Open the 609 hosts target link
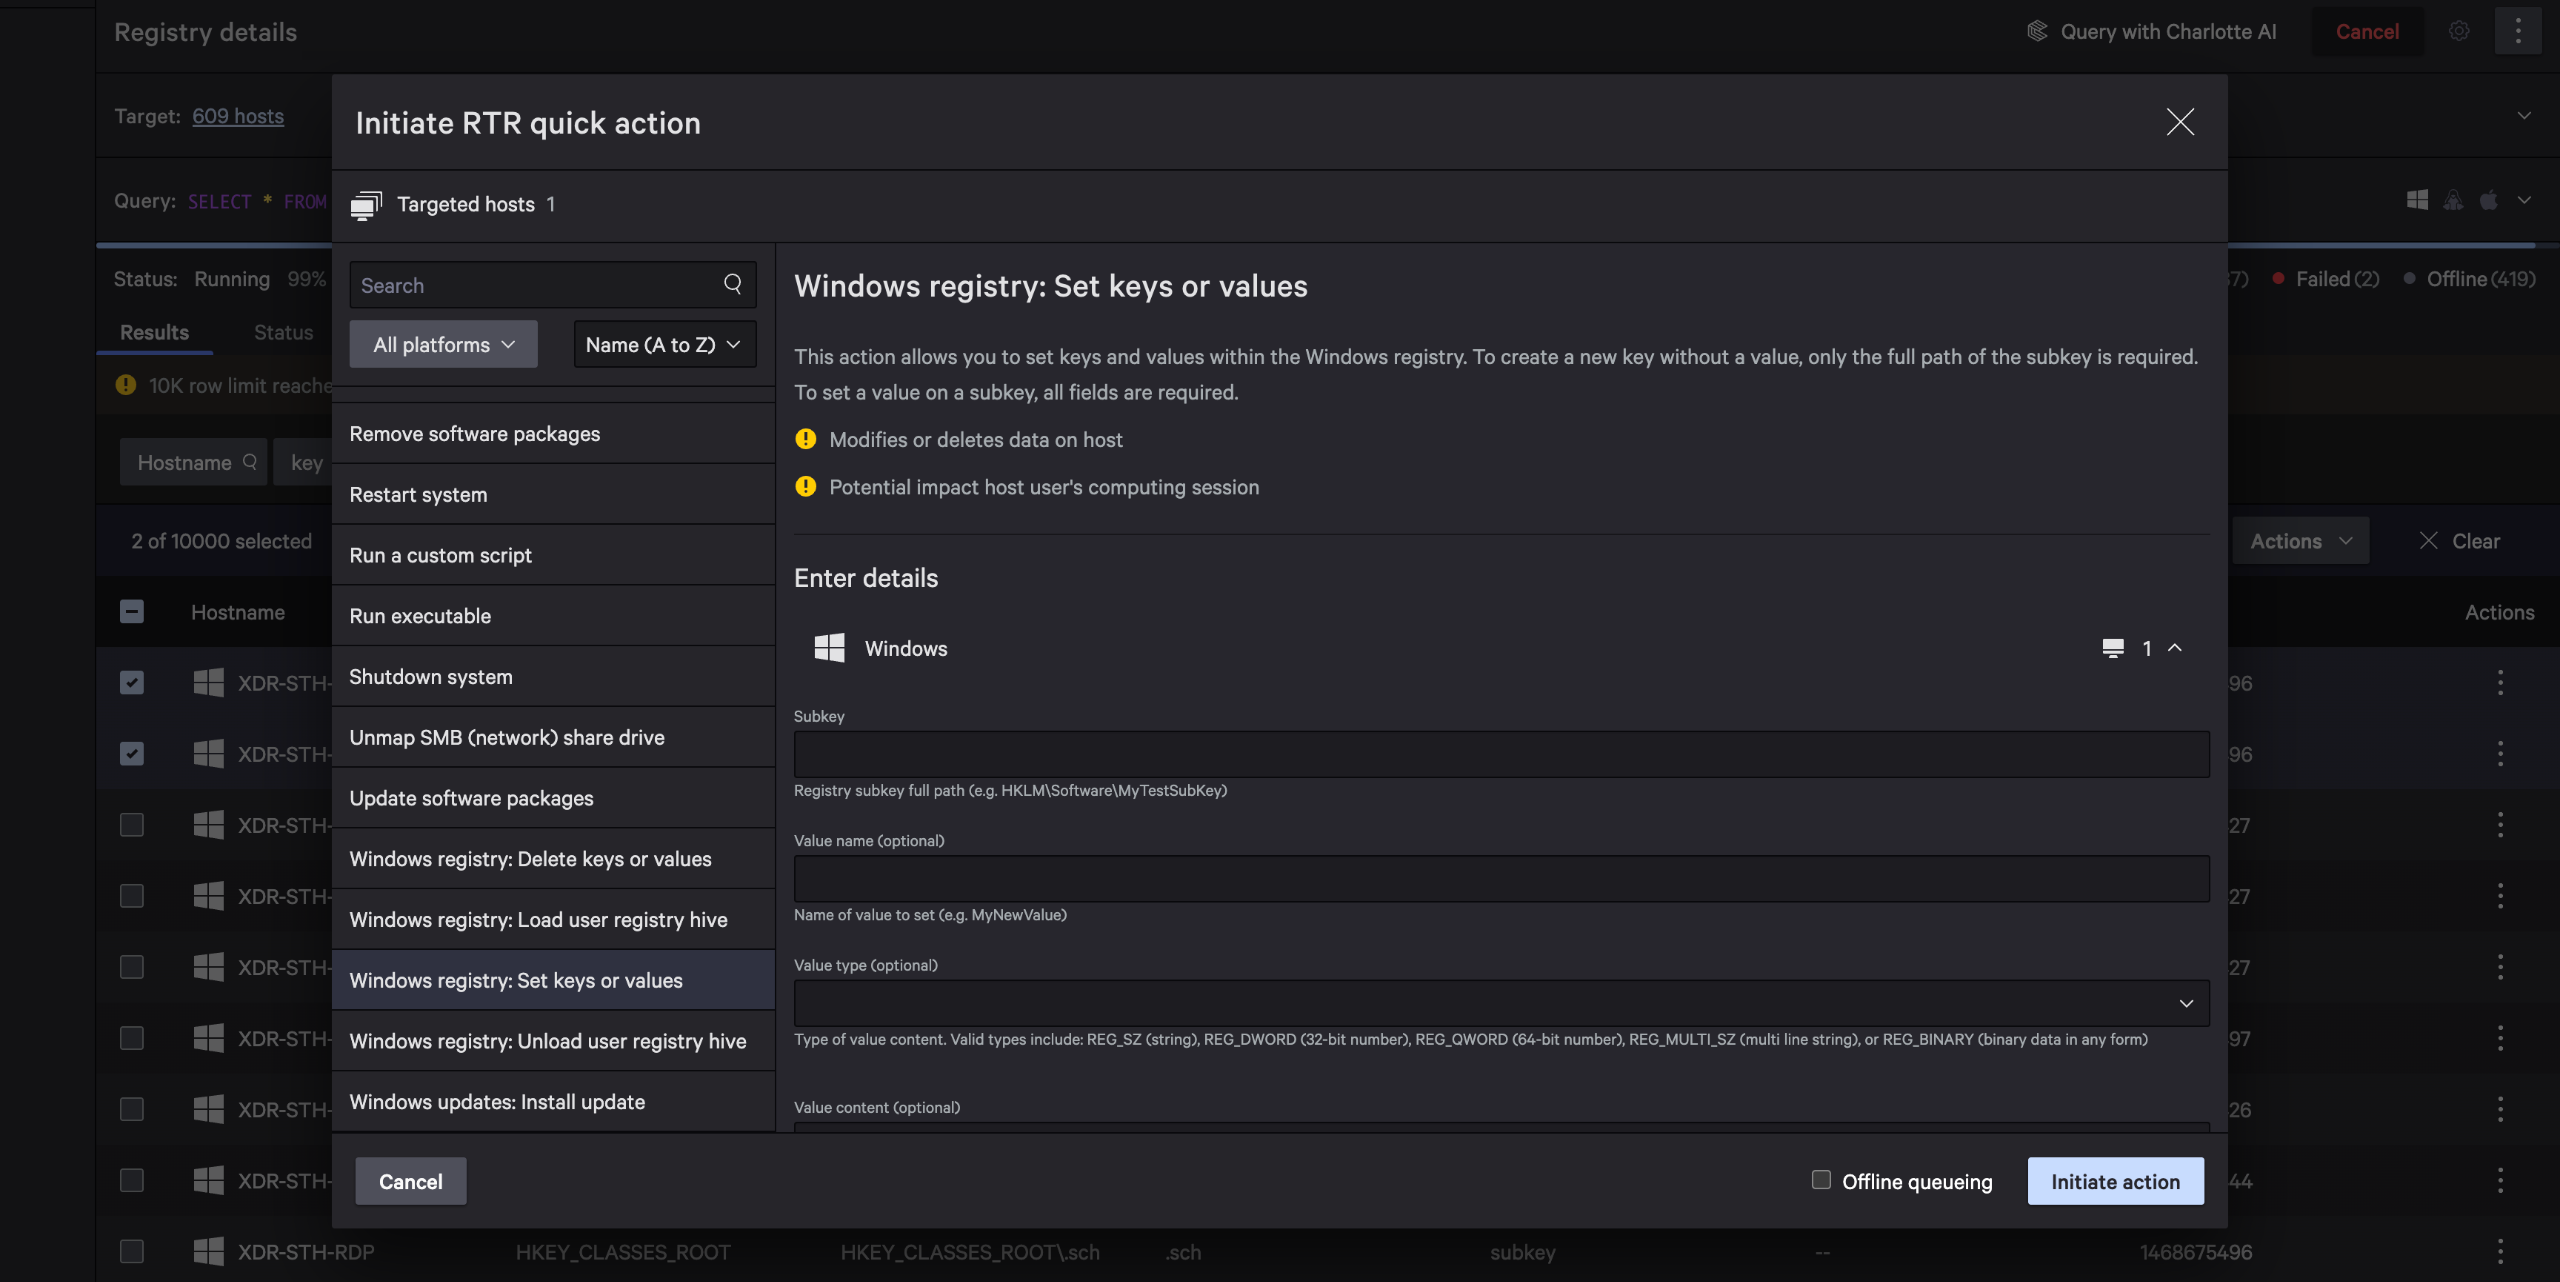 point(238,116)
